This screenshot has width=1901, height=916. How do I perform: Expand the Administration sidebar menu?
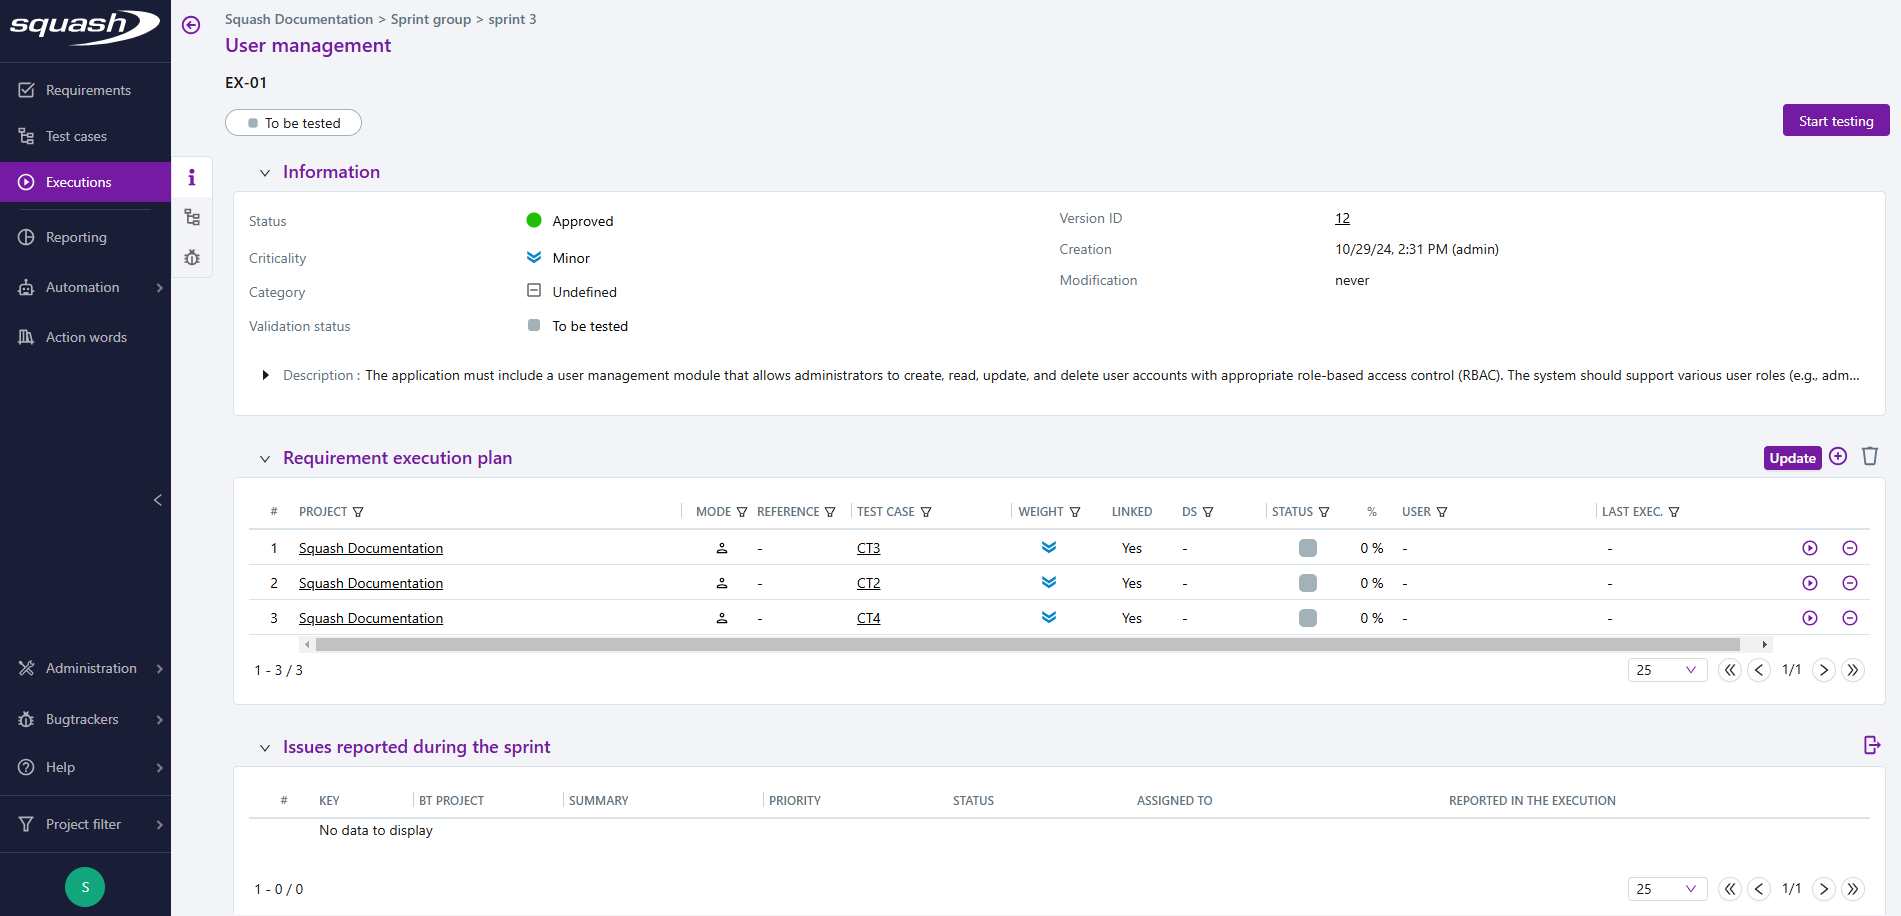(90, 668)
